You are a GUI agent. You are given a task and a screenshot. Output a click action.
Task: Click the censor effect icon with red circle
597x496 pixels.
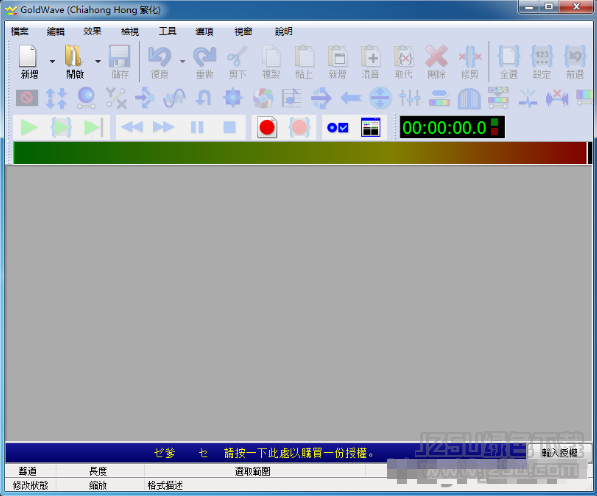[27, 98]
